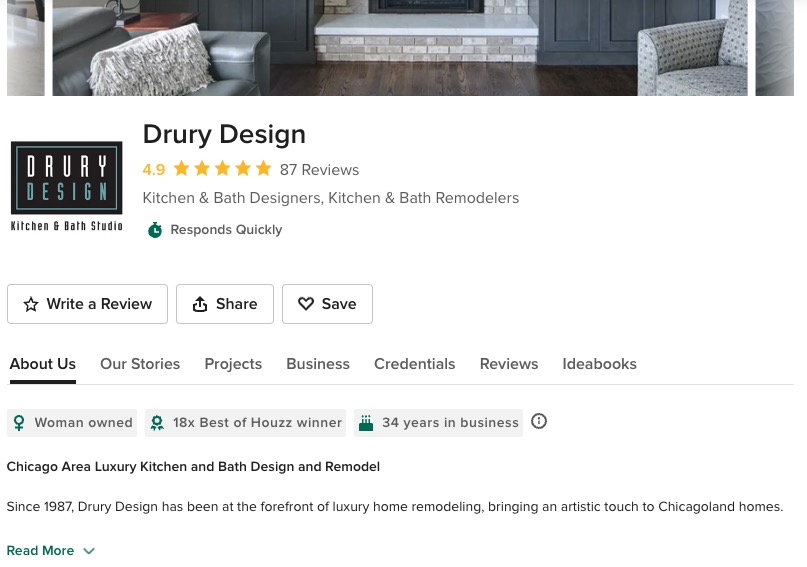
Task: Click the chevron arrow next to Read More
Action: pos(89,551)
